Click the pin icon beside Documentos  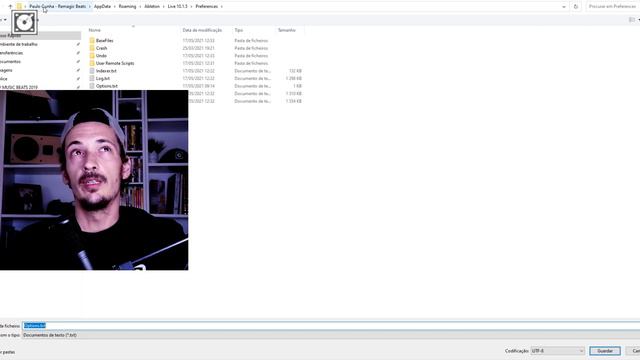78,62
